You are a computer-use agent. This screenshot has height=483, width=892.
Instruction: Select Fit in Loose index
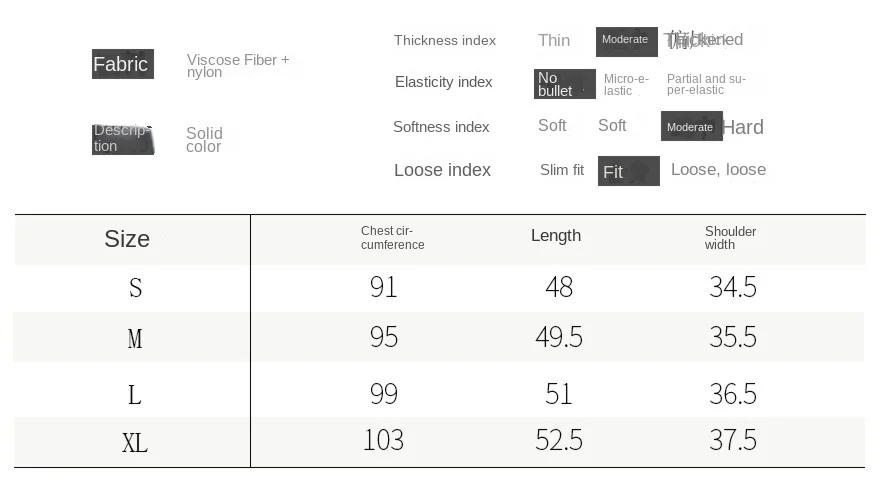pyautogui.click(x=629, y=171)
